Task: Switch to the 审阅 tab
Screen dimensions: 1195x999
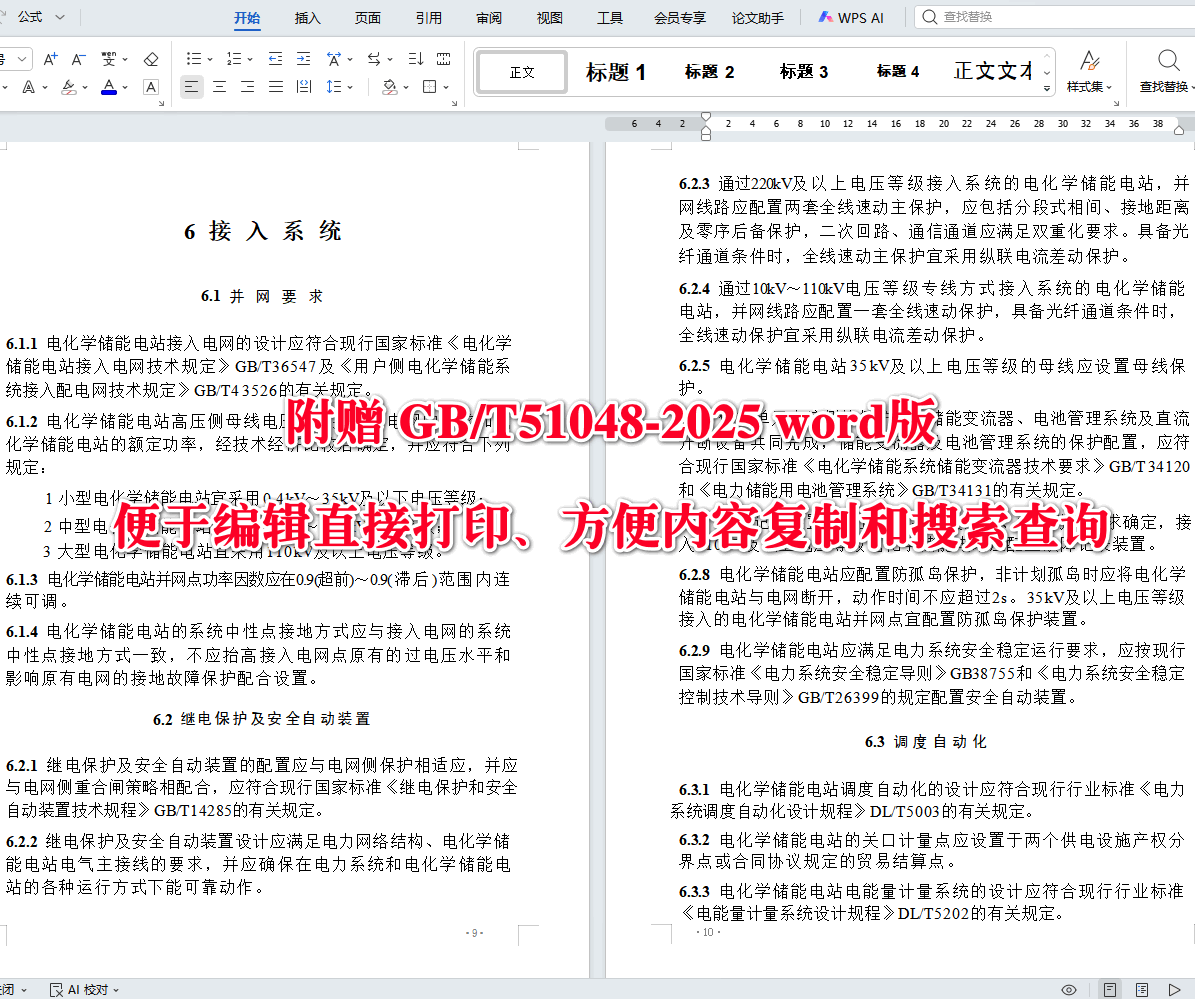Action: pos(489,18)
